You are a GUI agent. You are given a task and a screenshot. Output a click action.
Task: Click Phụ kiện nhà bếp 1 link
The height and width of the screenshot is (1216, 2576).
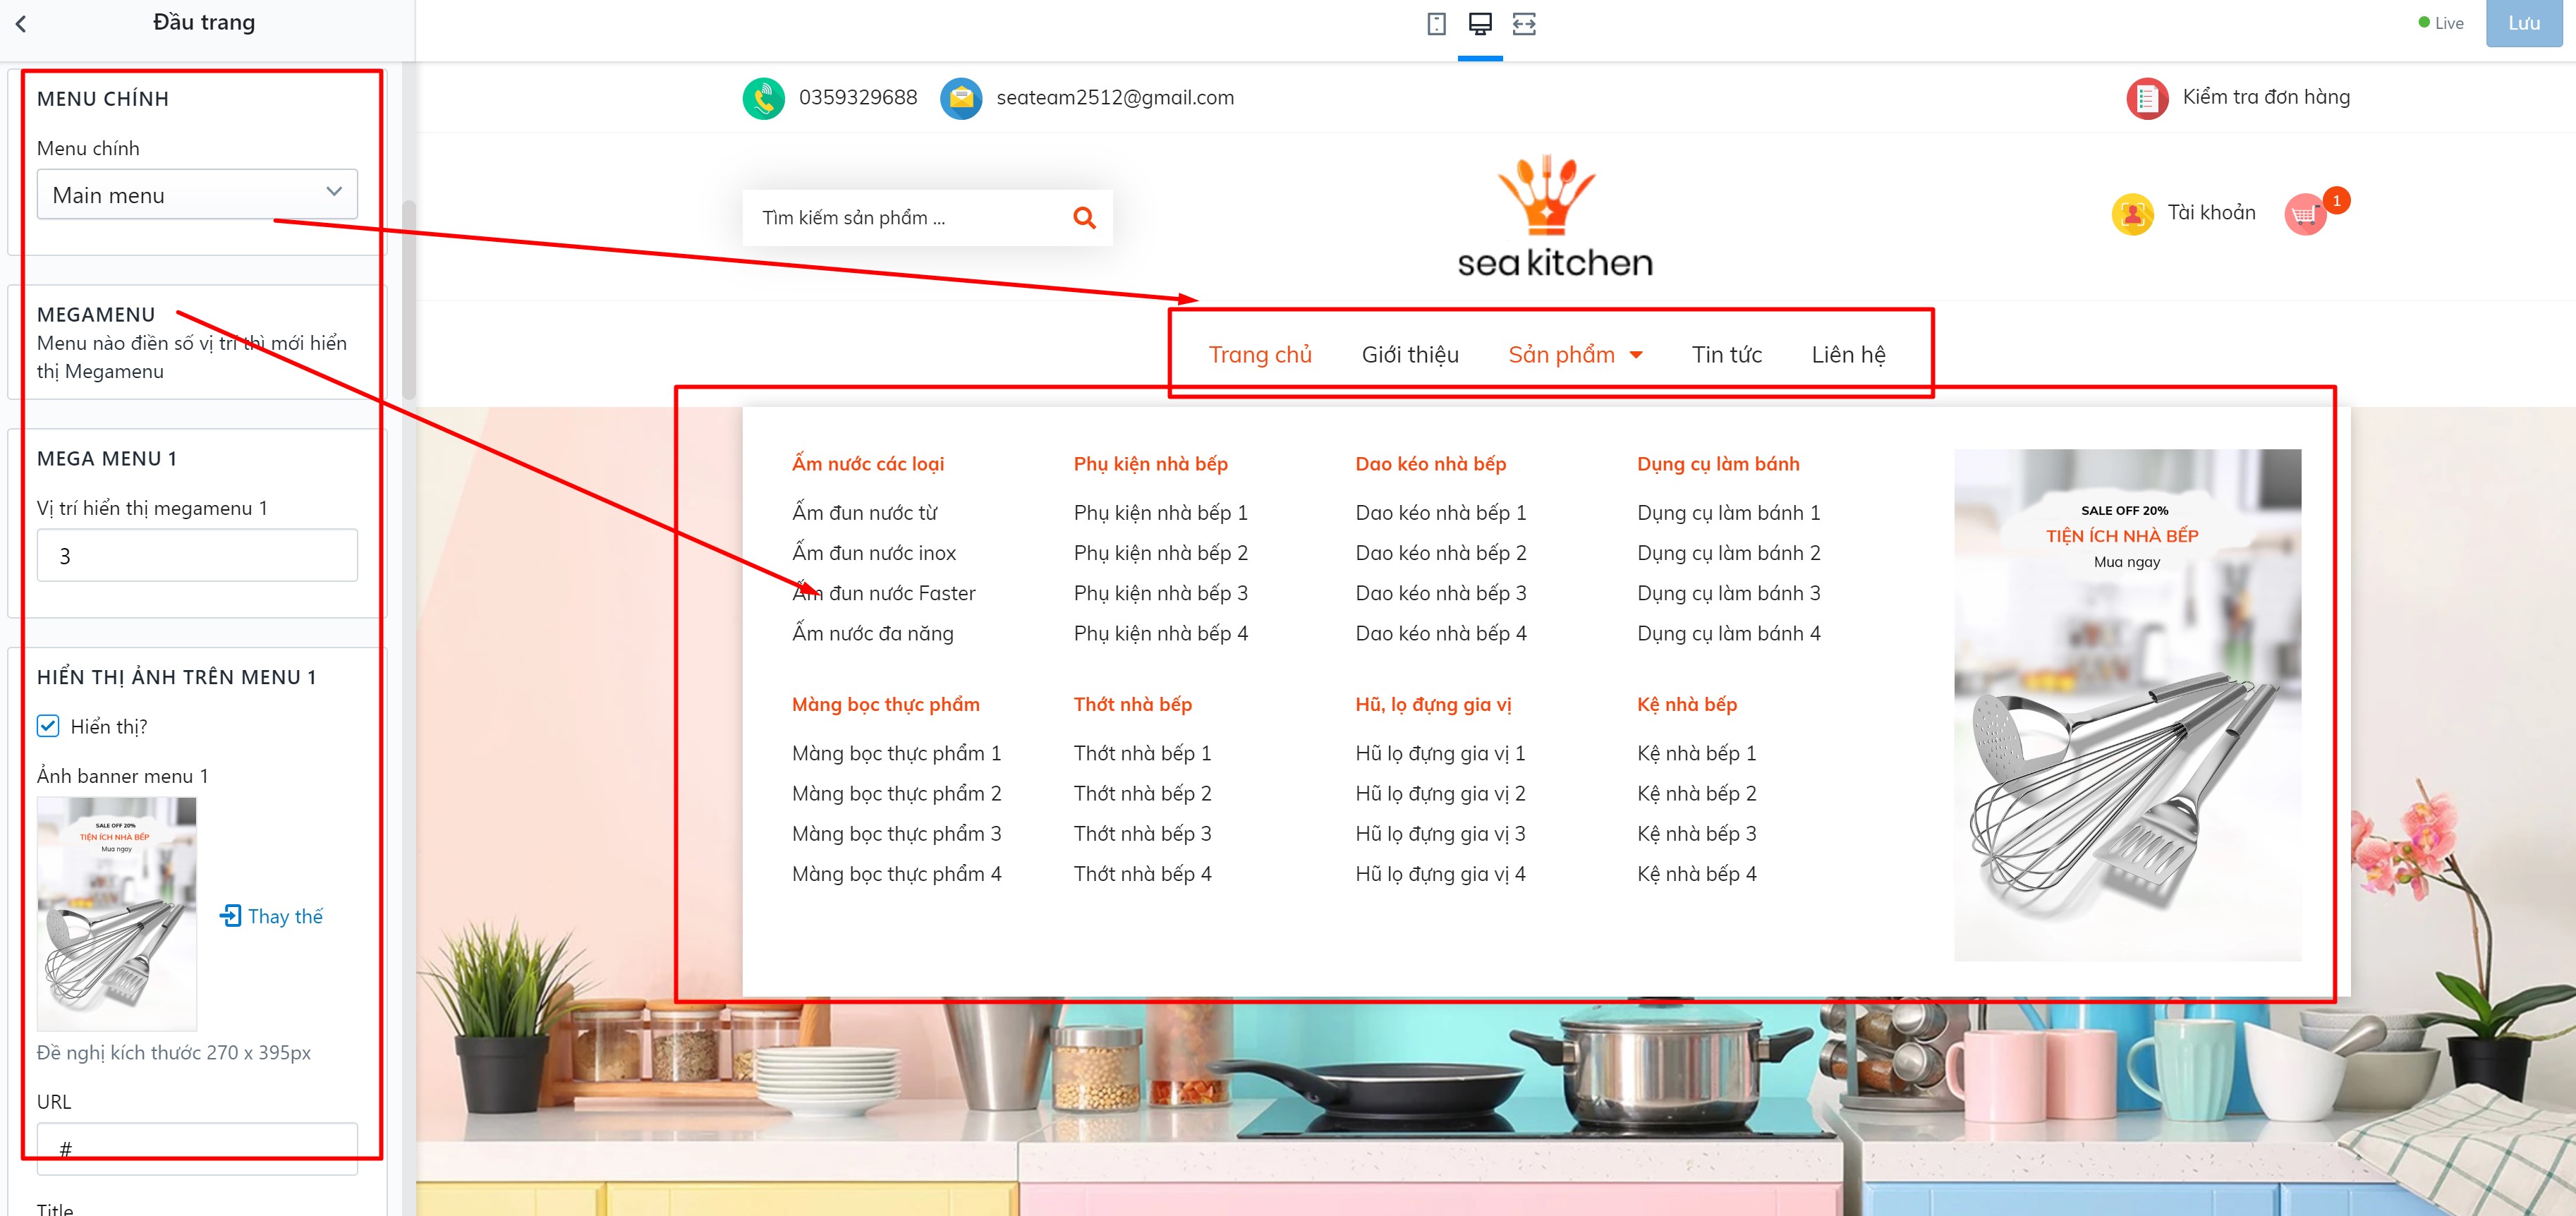[1161, 513]
